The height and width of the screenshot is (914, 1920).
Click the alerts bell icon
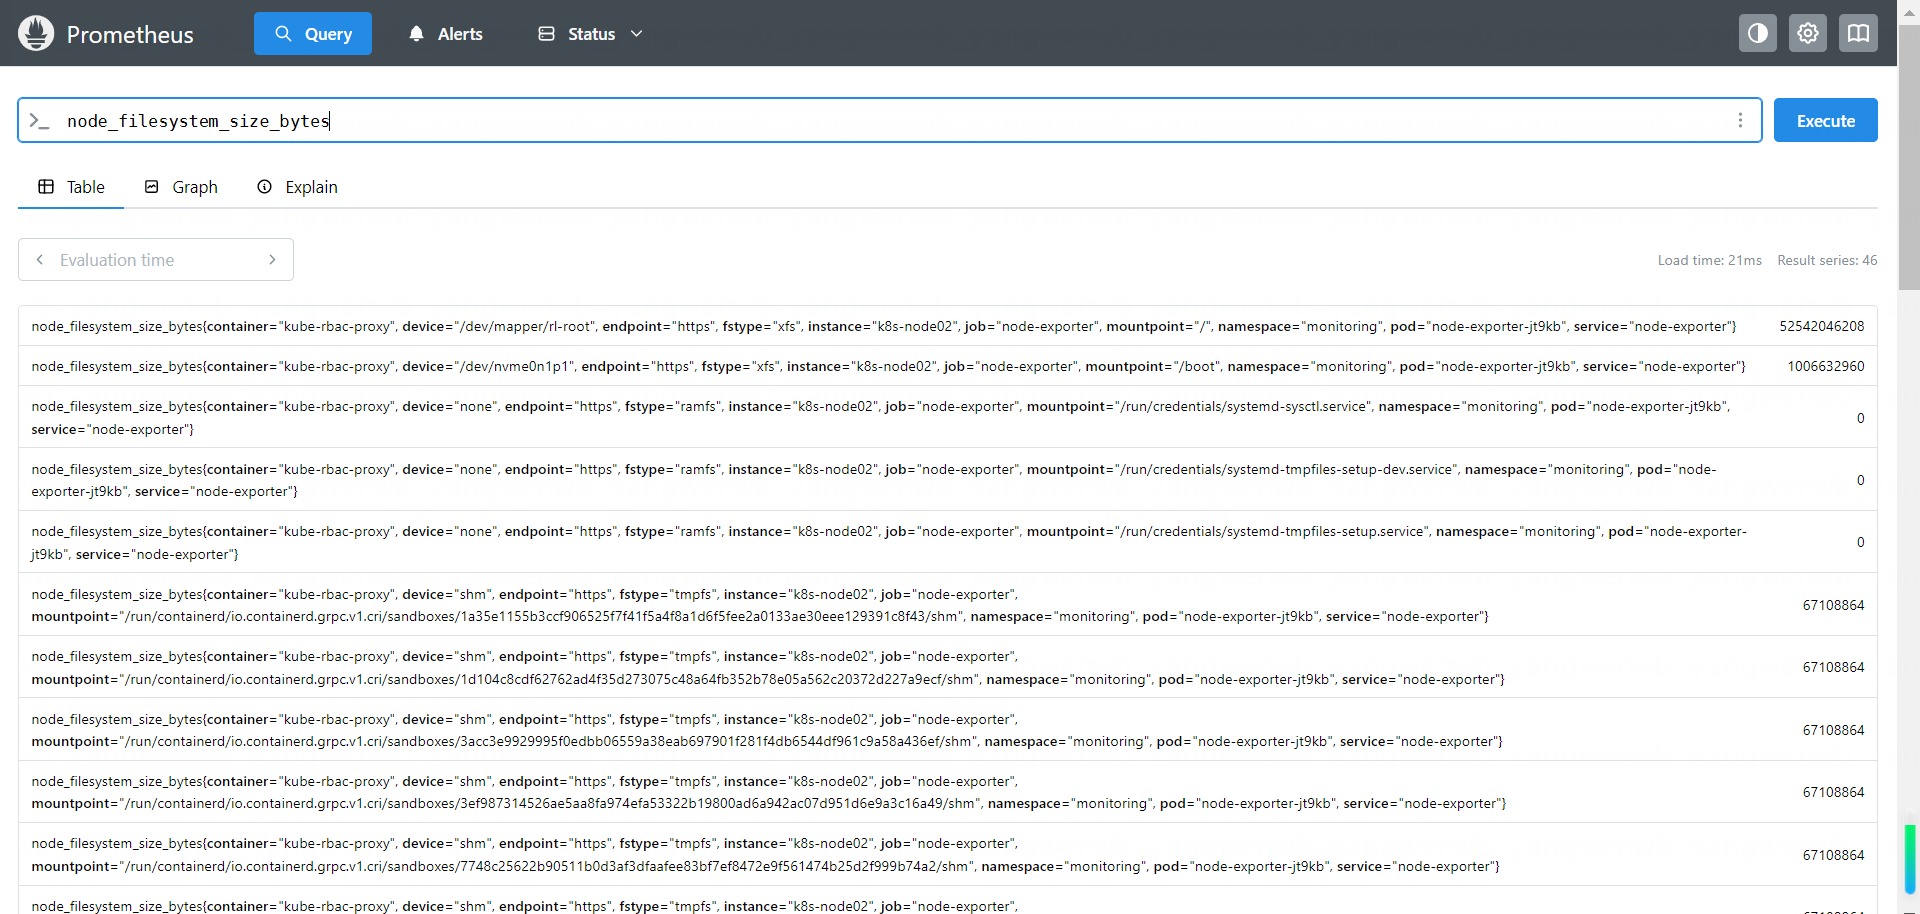pos(417,34)
